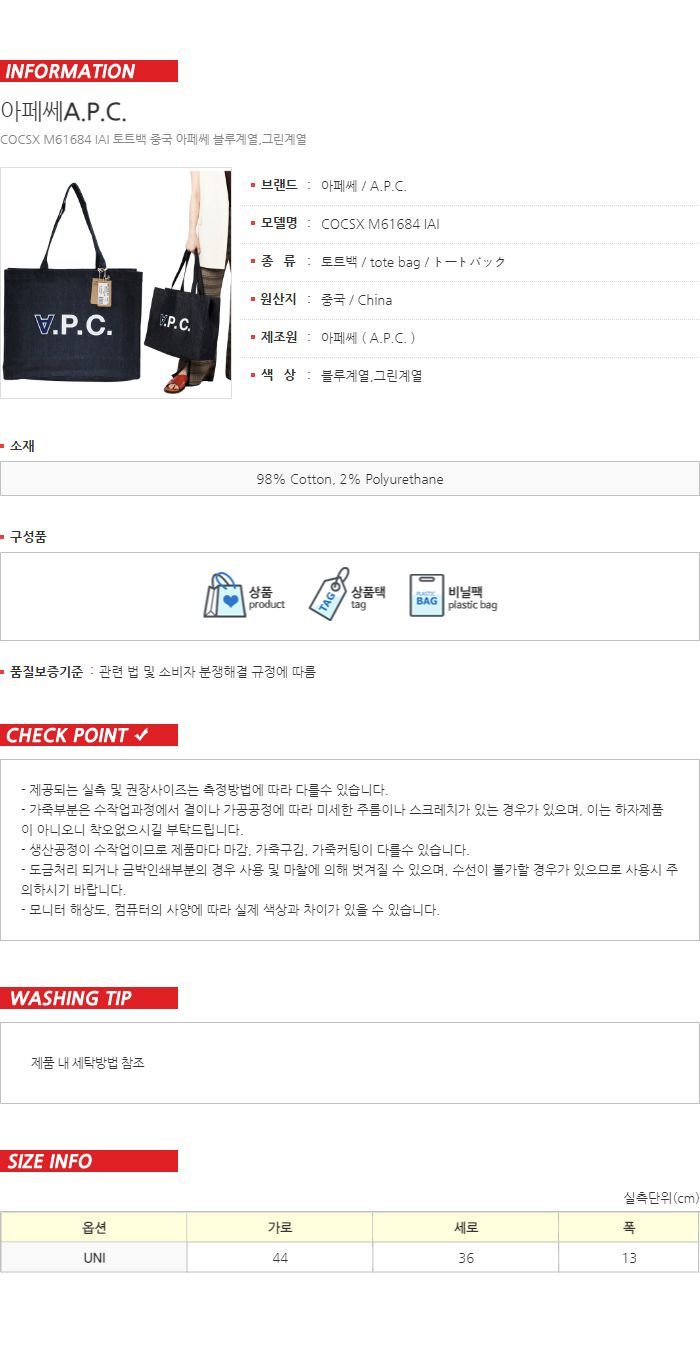This screenshot has height=1358, width=700.
Task: Click the model name COCSX M61684 IAI
Action: [x=380, y=224]
